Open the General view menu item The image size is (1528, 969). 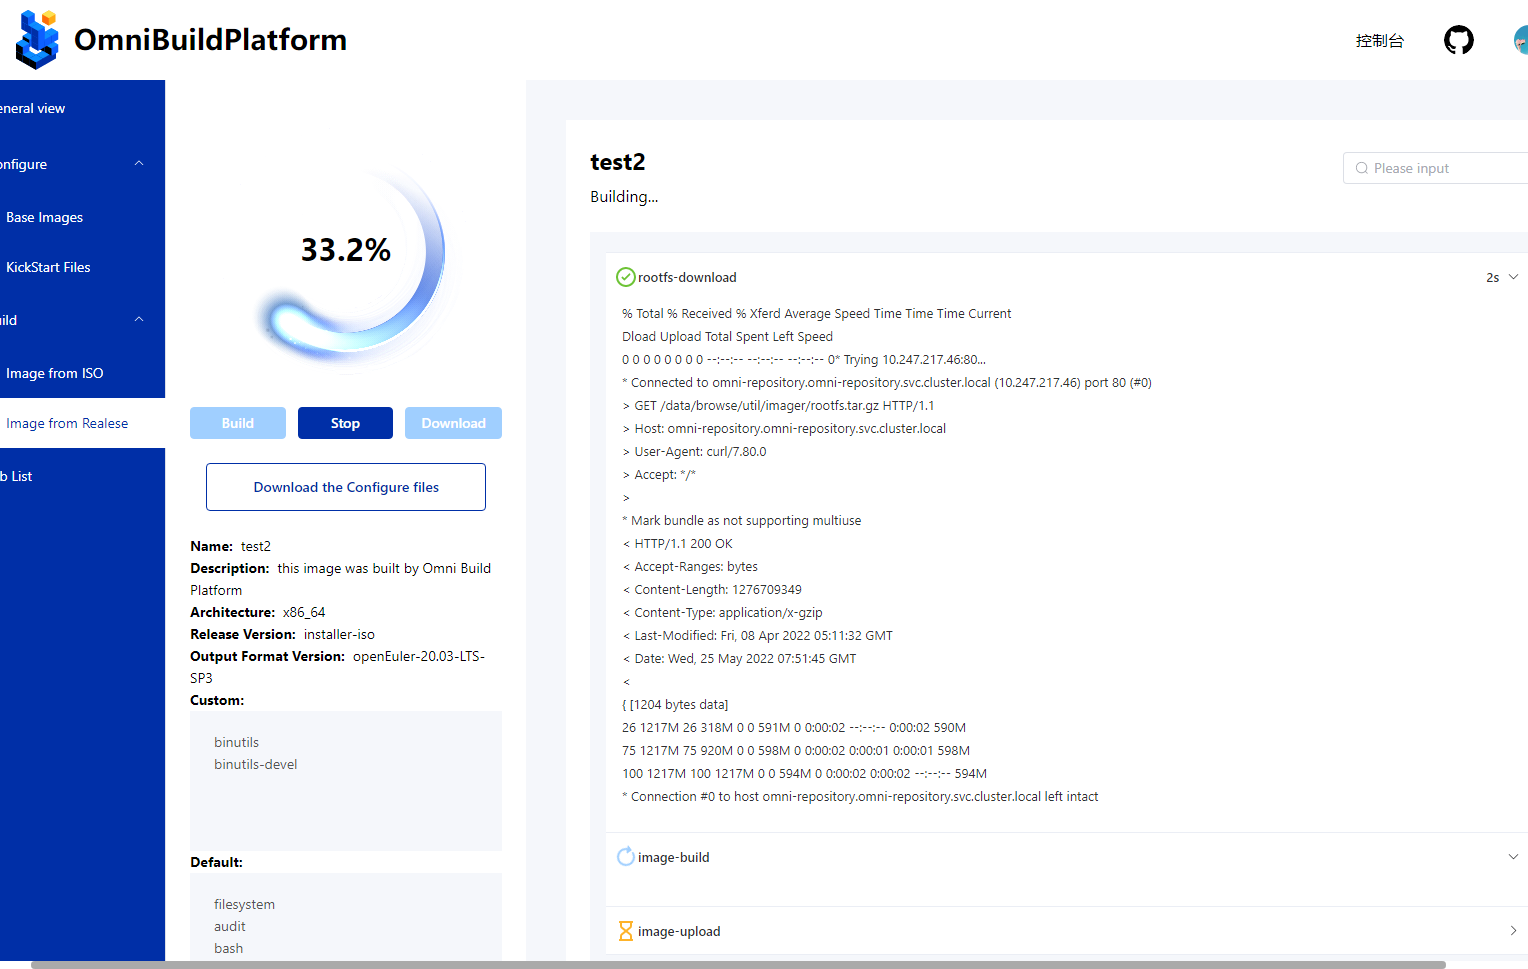click(82, 108)
